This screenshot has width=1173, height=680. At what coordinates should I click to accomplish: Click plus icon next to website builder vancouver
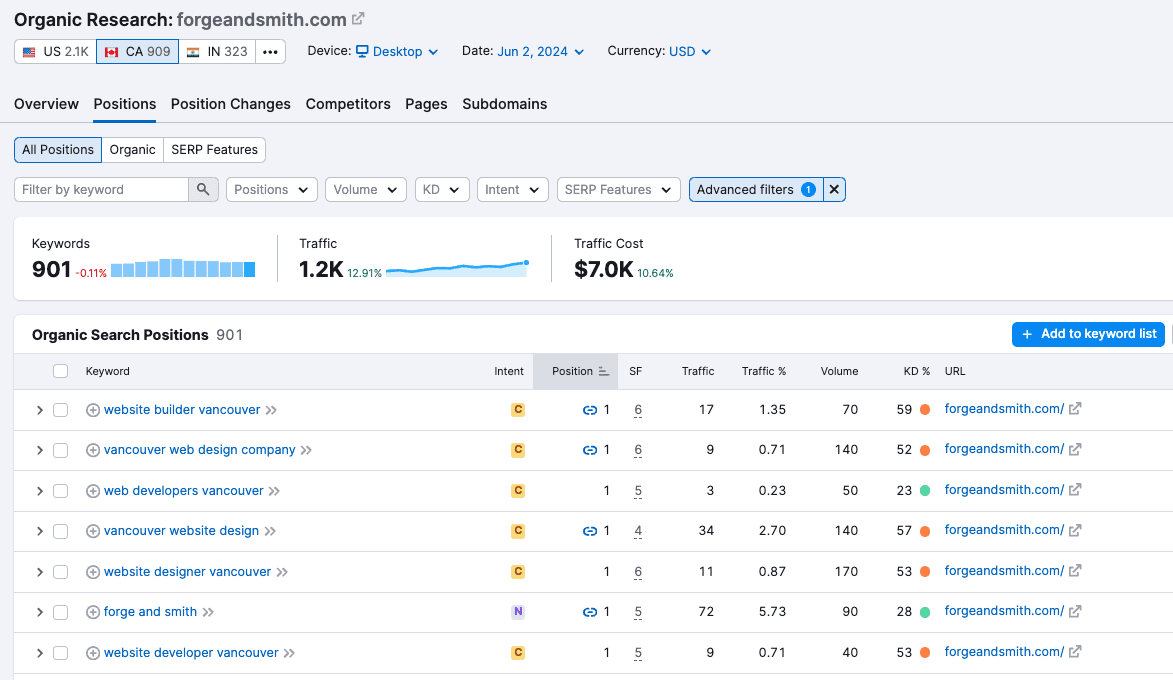[x=93, y=410]
